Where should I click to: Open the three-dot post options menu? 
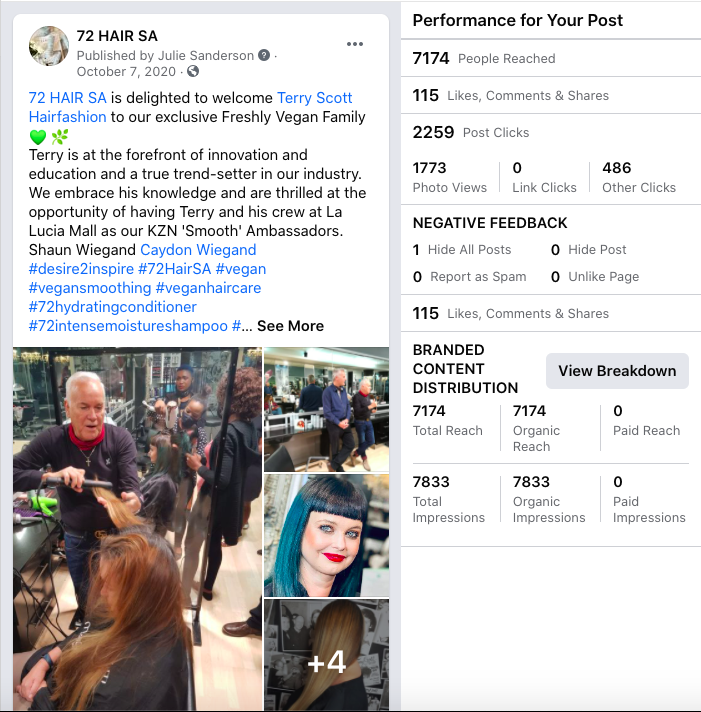[355, 44]
